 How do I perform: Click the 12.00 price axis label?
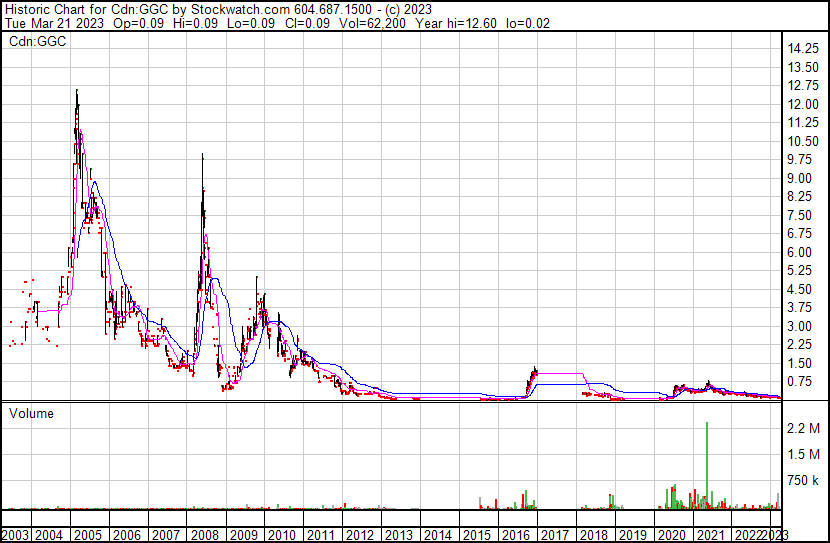tap(805, 105)
